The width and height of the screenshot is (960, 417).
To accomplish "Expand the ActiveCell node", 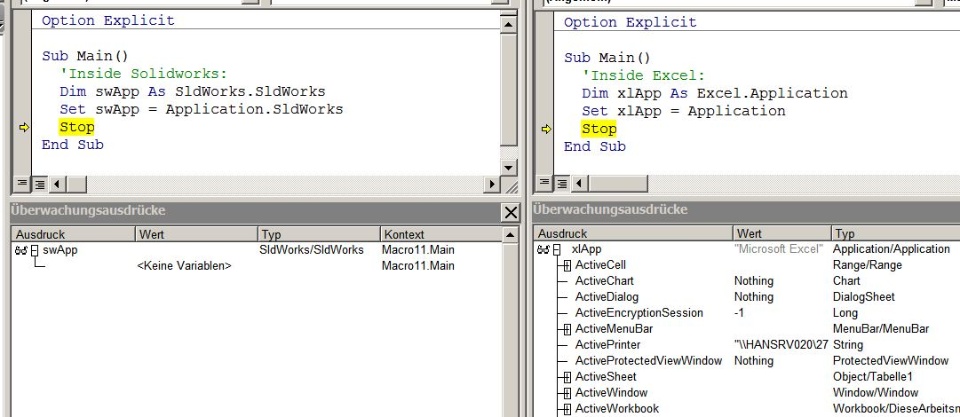I will pyautogui.click(x=567, y=266).
